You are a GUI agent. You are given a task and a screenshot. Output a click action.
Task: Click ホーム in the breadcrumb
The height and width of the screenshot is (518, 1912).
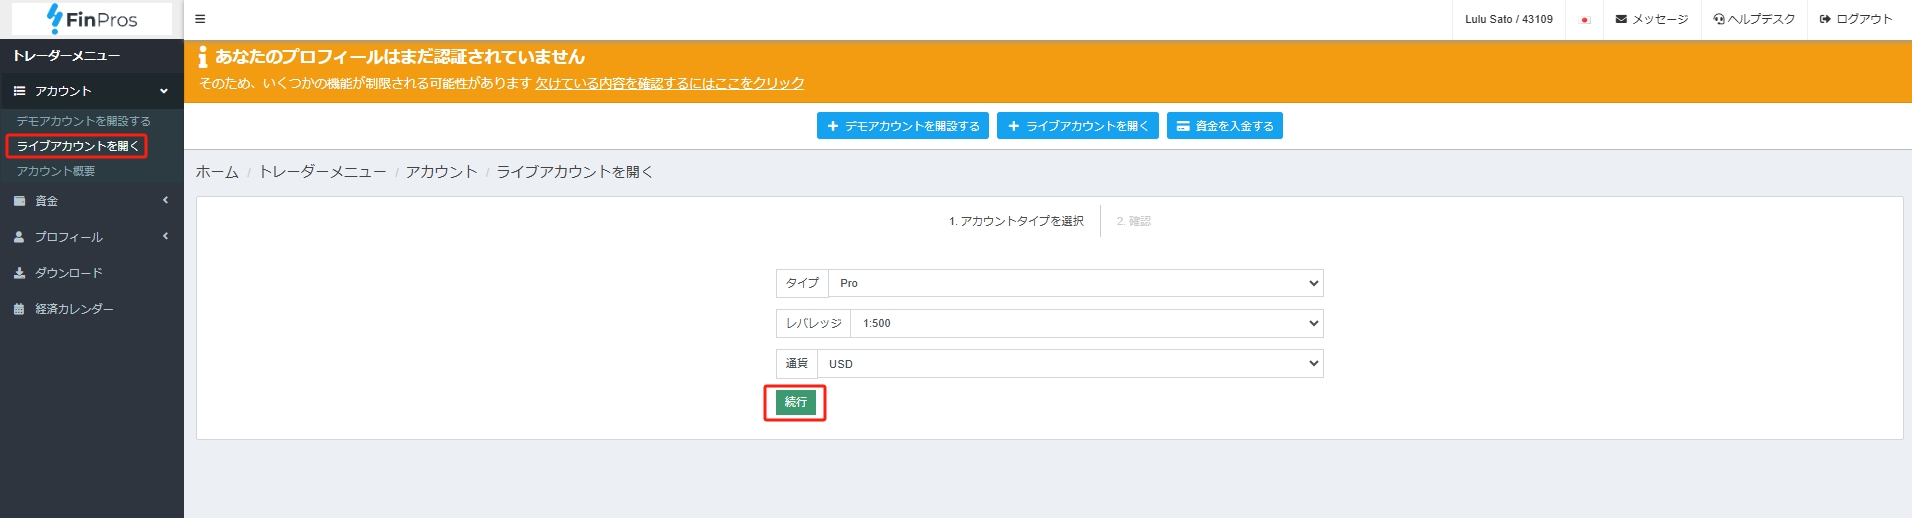217,172
